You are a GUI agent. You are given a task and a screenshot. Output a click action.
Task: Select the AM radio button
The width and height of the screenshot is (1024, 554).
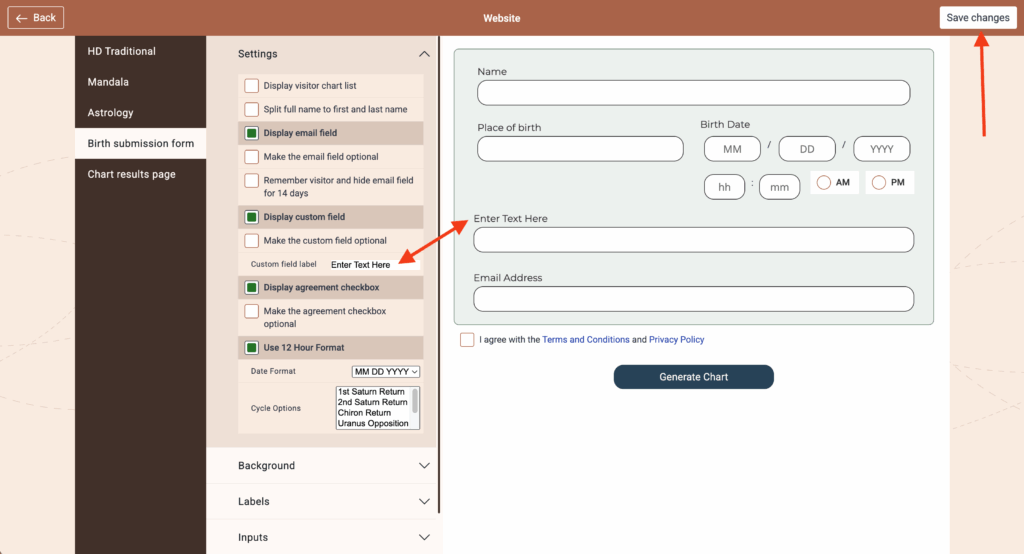(823, 183)
